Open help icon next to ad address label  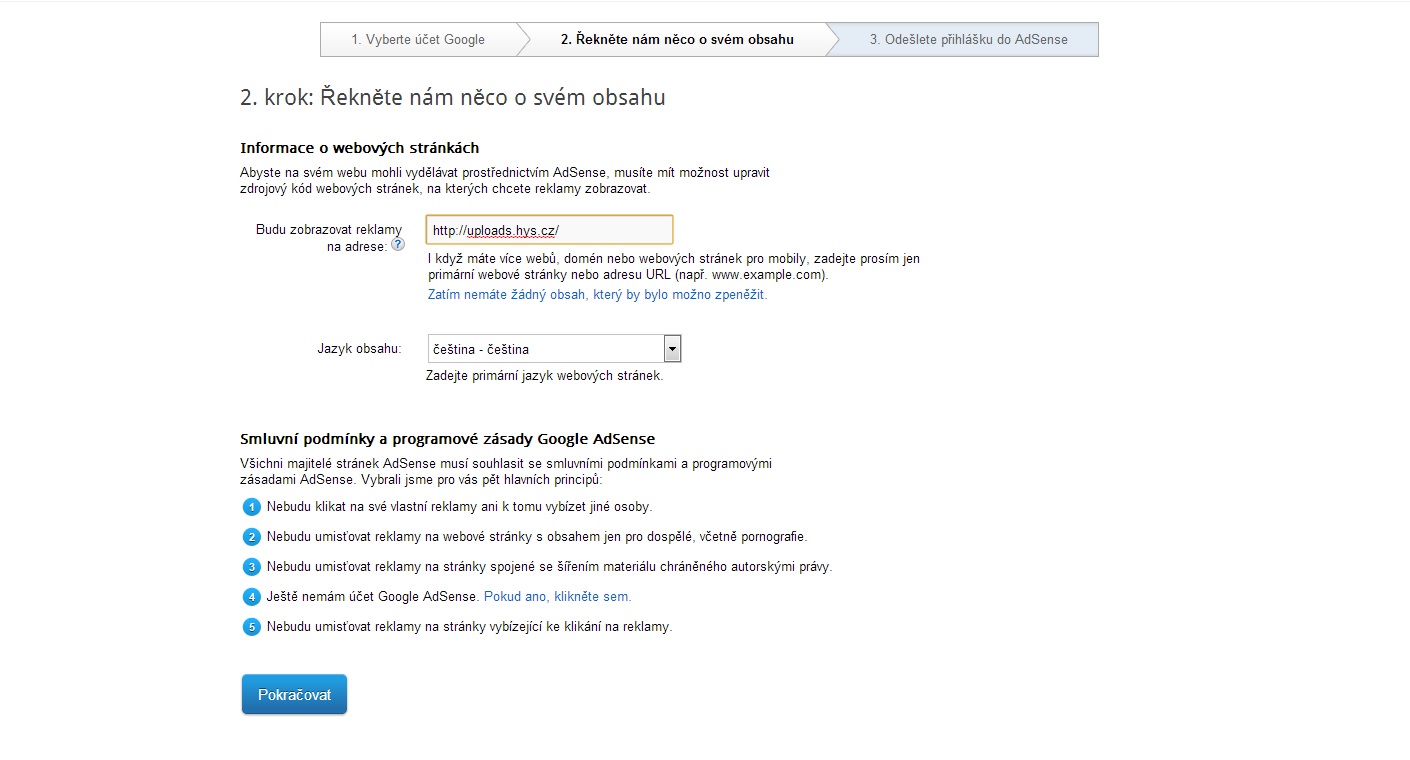coord(398,244)
